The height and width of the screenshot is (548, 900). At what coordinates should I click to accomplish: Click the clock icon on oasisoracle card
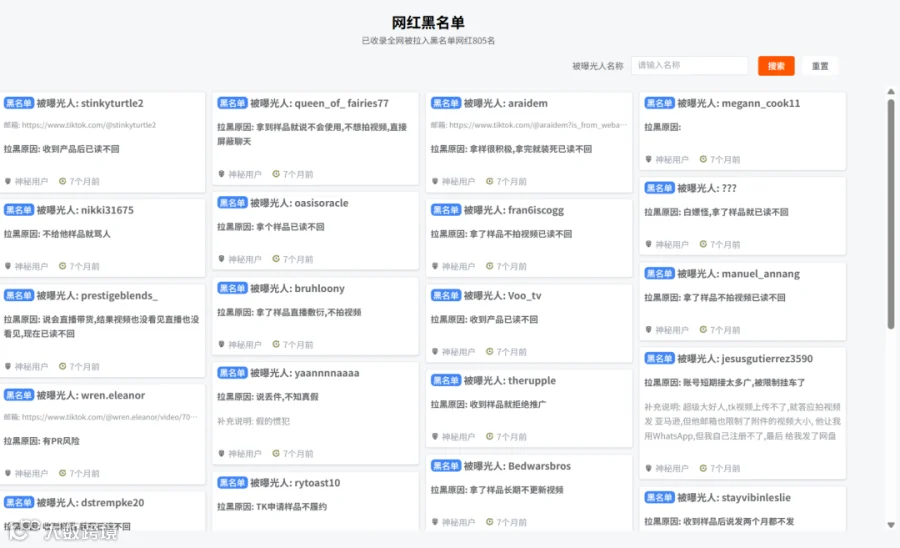(276, 259)
